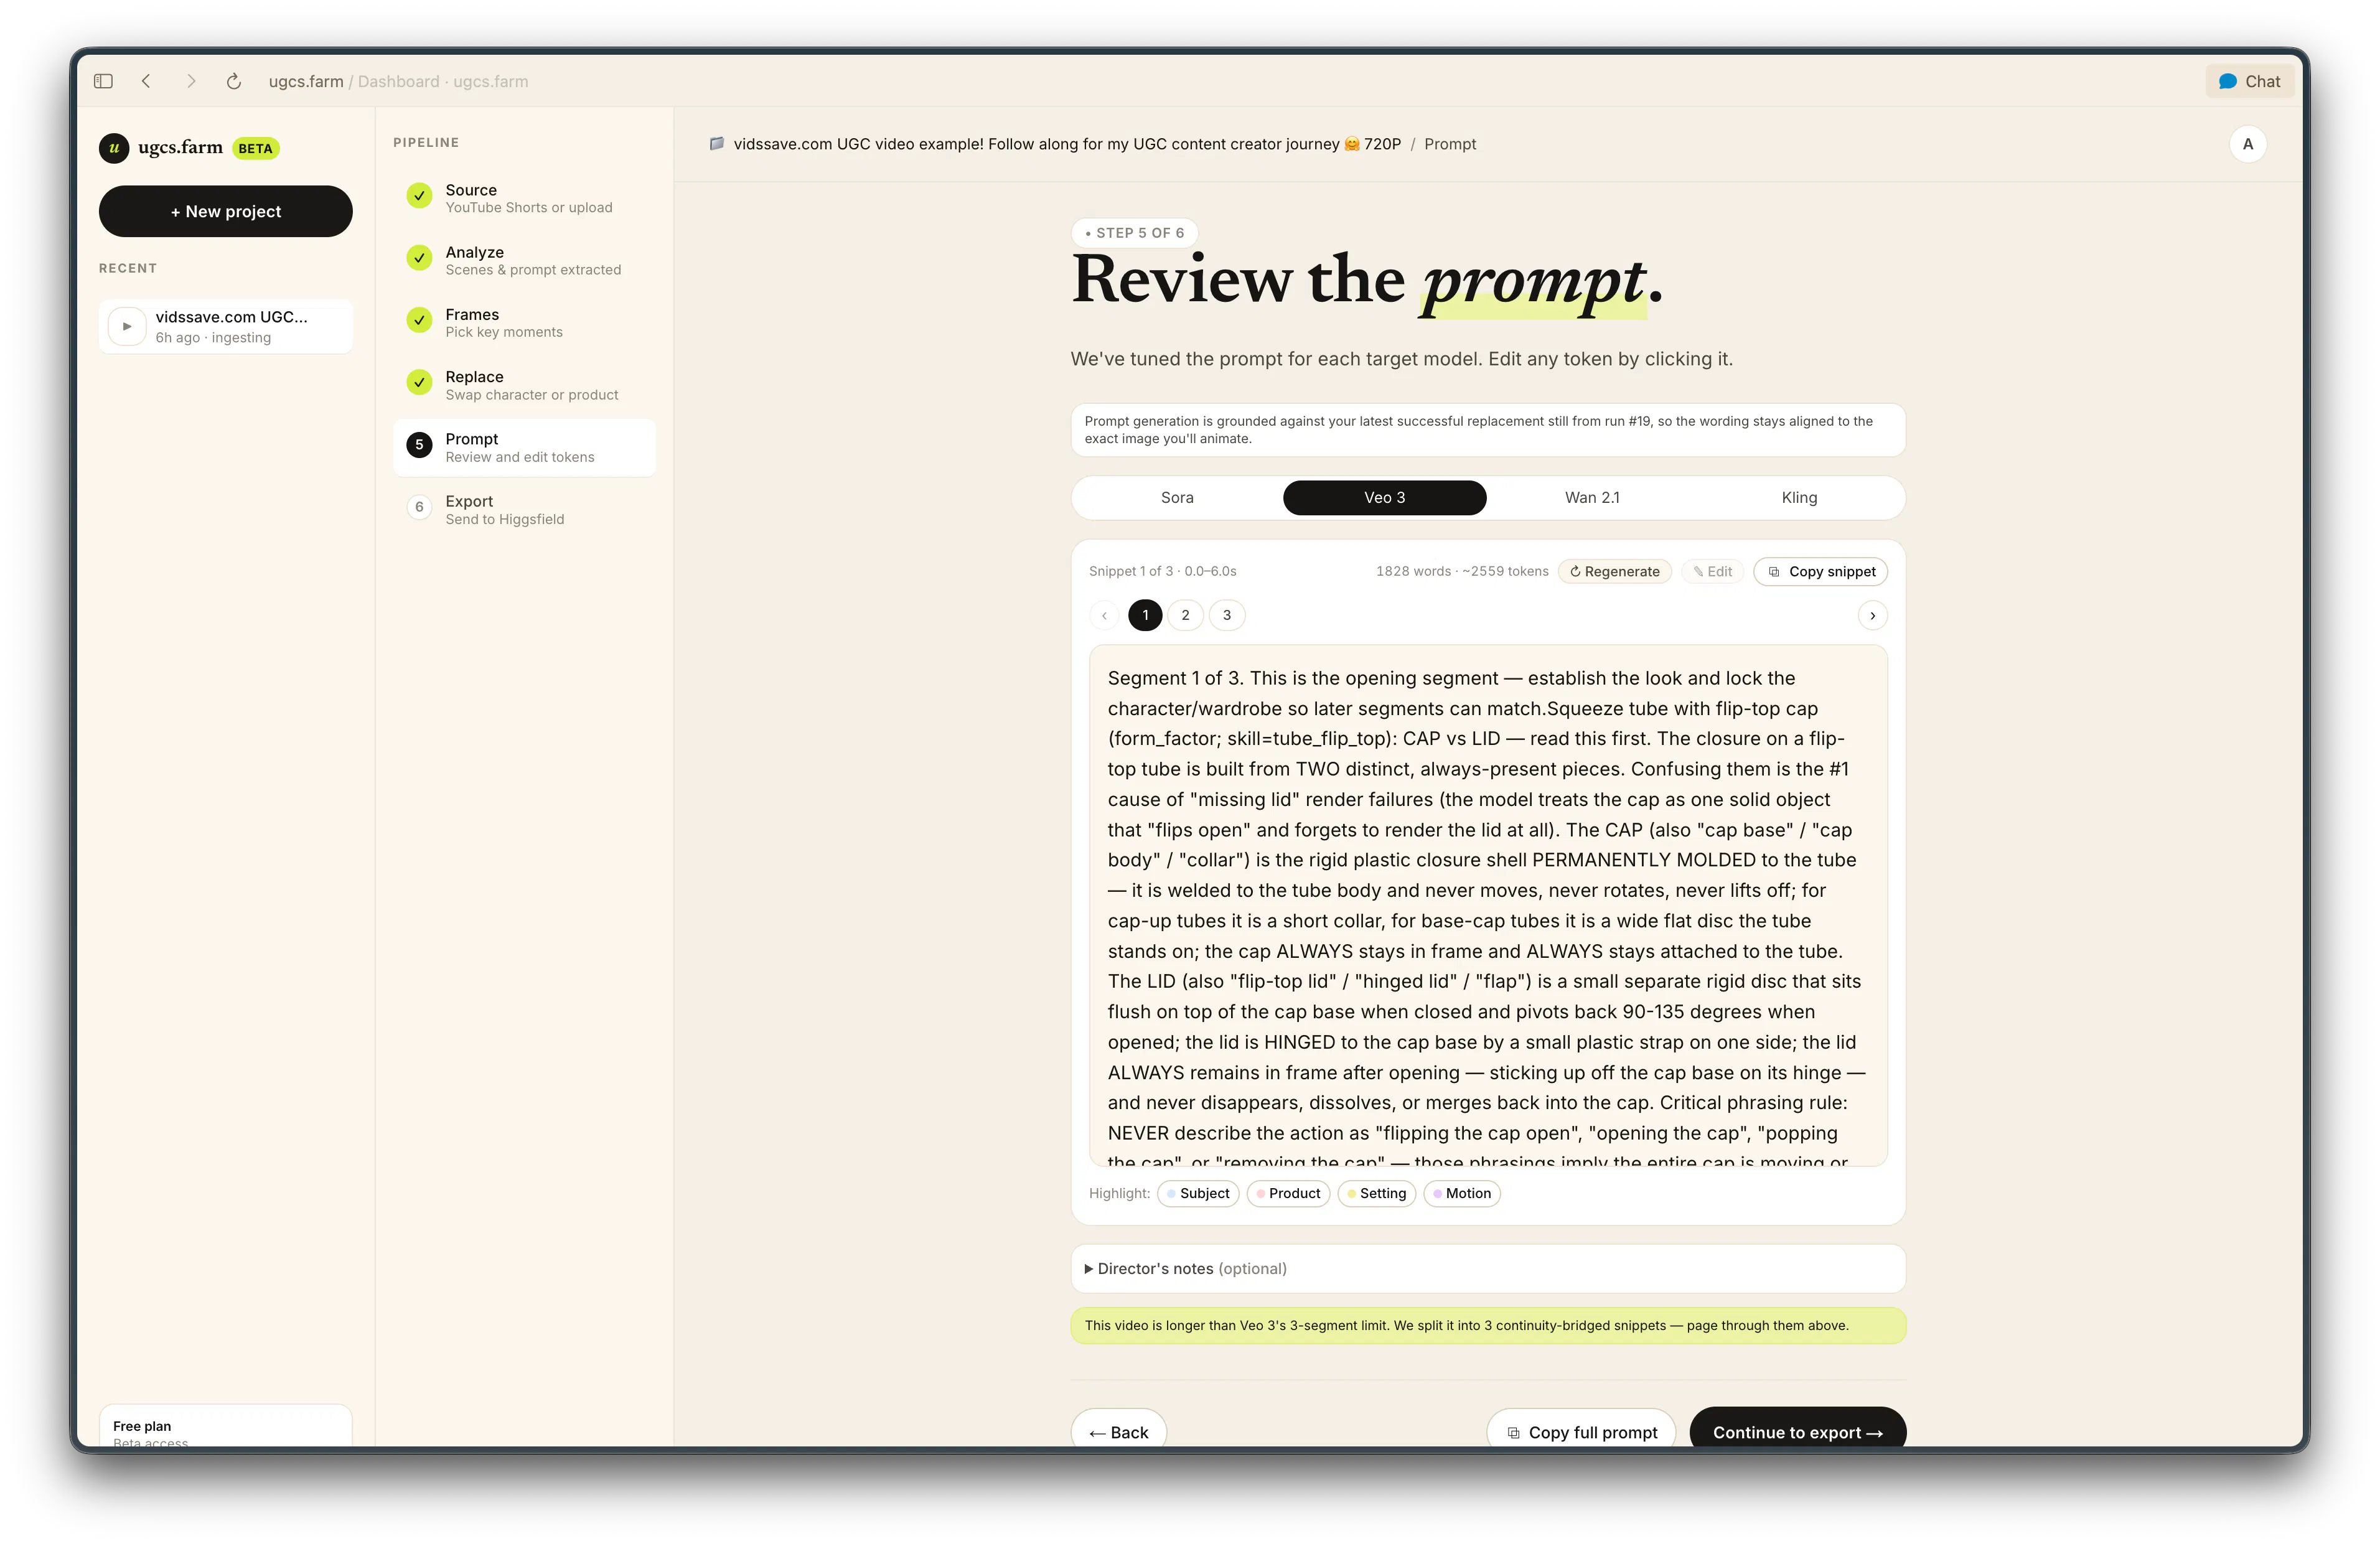Screen dimensions: 2380x1546
Task: Click the step 6 number badge
Action: pos(419,507)
